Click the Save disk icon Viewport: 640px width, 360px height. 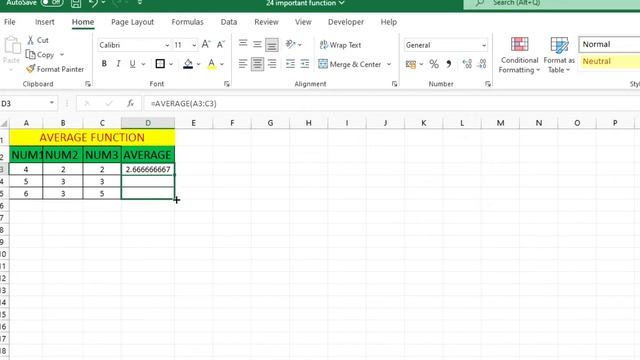point(76,4)
